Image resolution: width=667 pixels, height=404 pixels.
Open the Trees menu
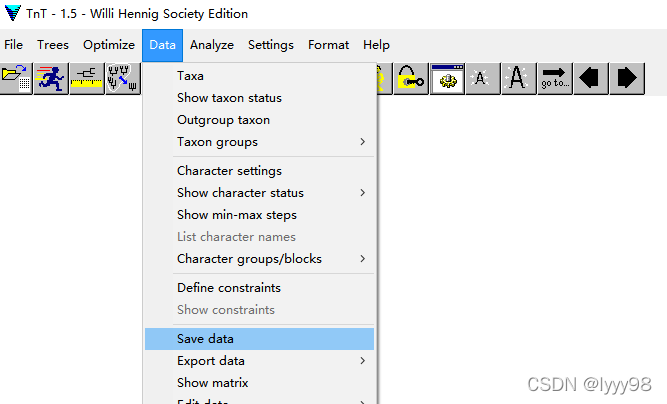53,45
